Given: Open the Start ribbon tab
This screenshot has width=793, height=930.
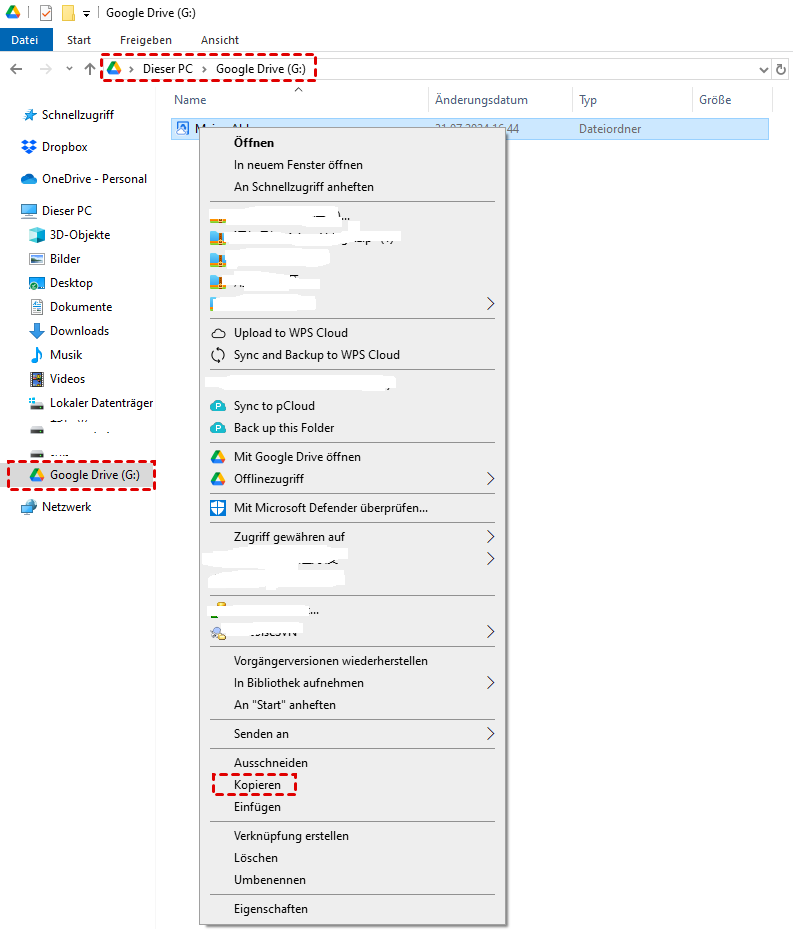Looking at the screenshot, I should 79,40.
